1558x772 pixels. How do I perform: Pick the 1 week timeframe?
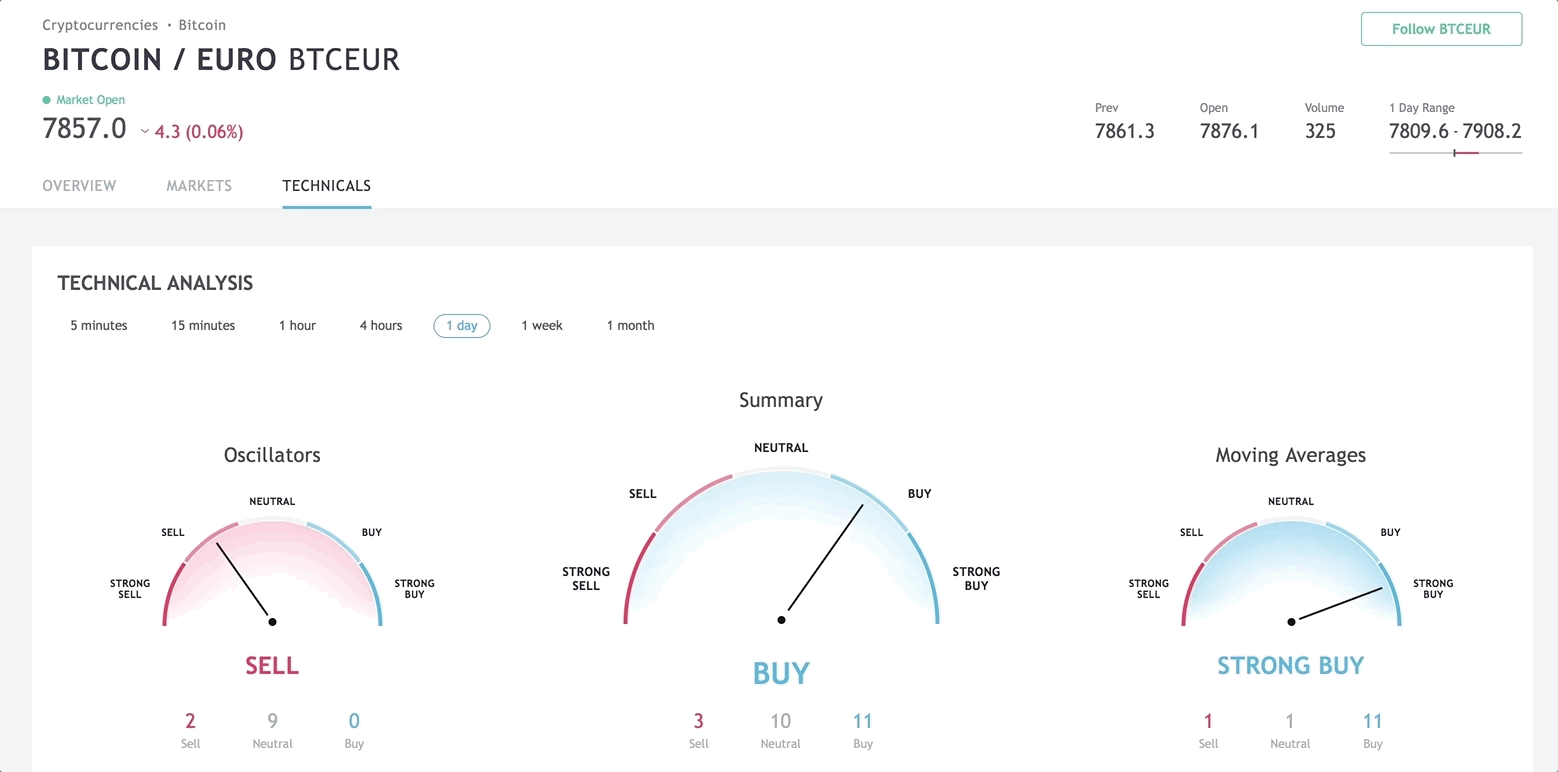point(542,326)
